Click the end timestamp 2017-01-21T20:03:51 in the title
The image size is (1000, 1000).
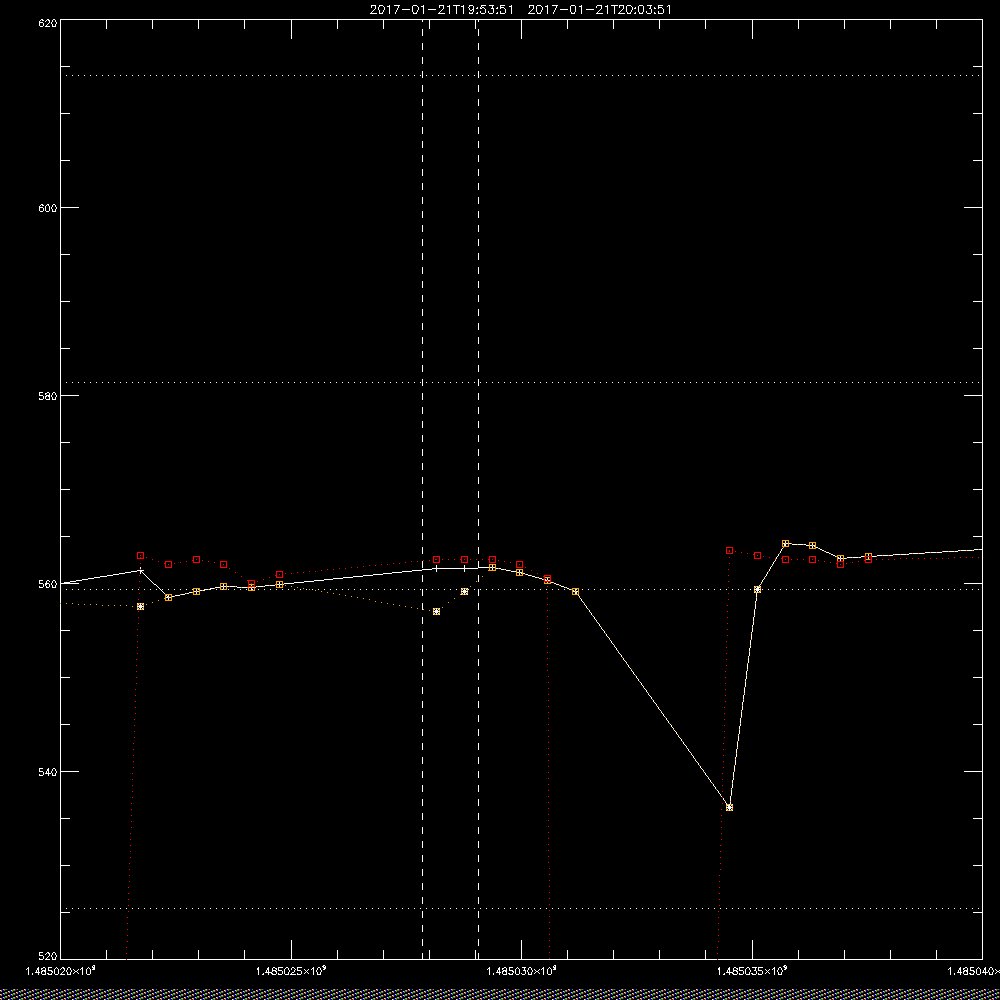599,10
